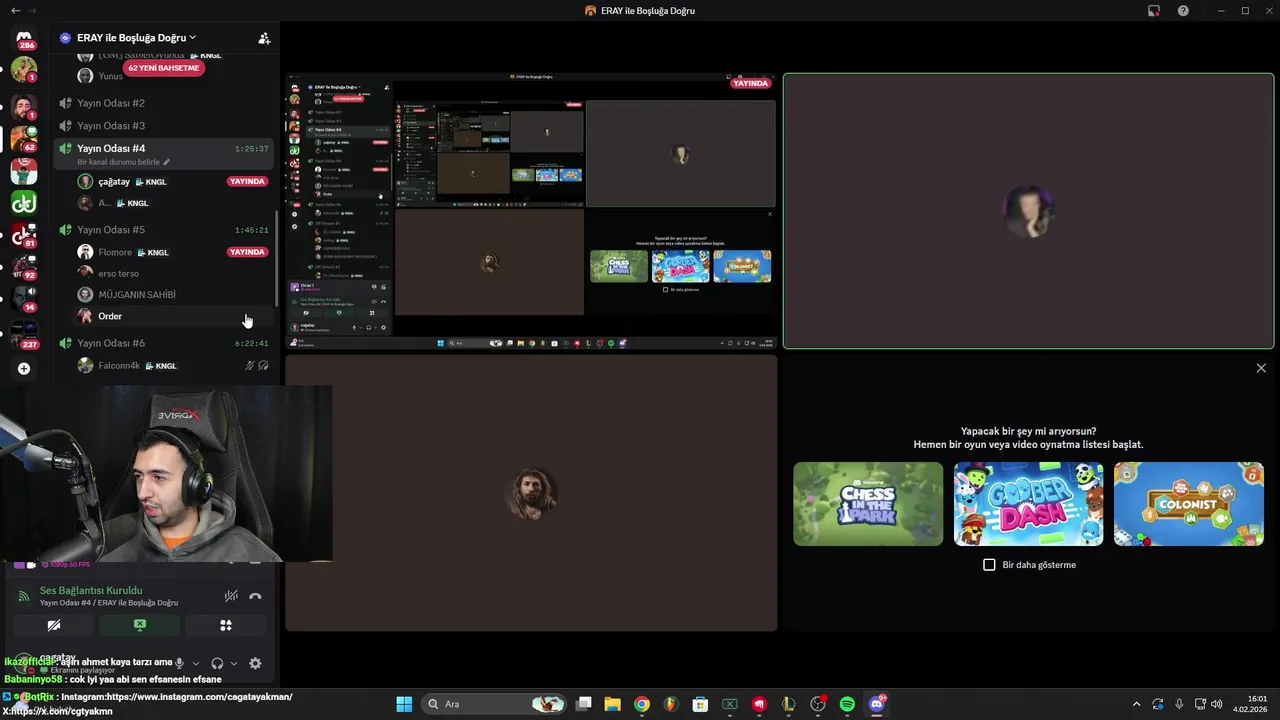Open File Explorer from the taskbar
Viewport: 1280px width, 720px height.
pos(612,704)
